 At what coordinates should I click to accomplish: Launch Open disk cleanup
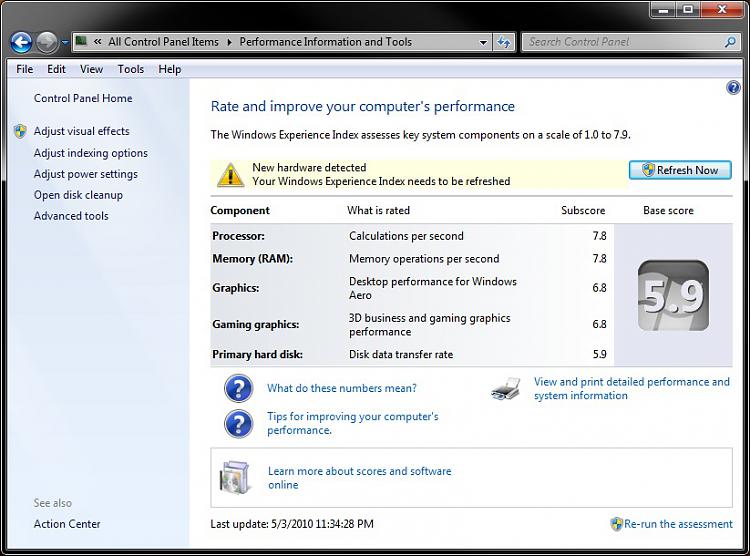coord(78,195)
